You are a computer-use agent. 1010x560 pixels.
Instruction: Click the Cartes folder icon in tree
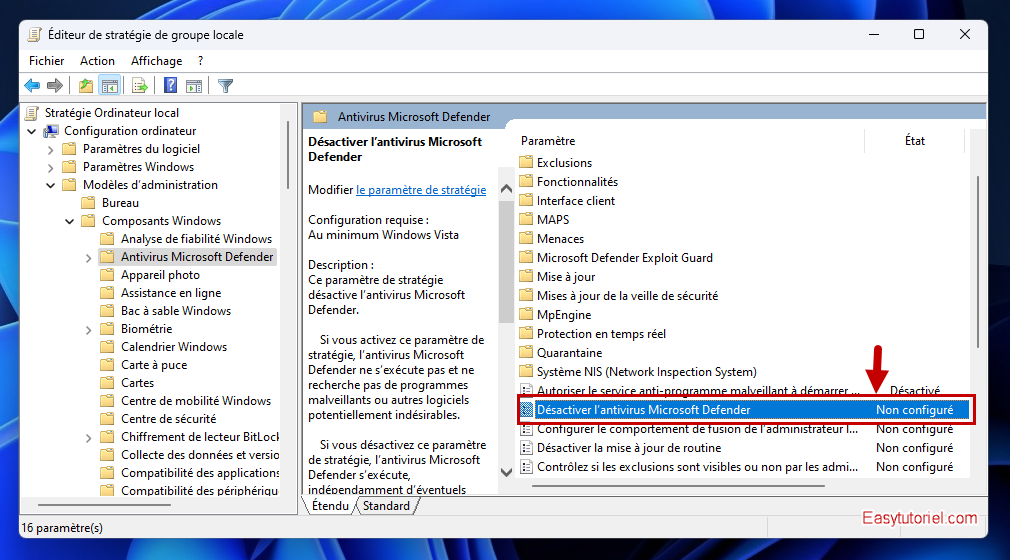point(108,383)
